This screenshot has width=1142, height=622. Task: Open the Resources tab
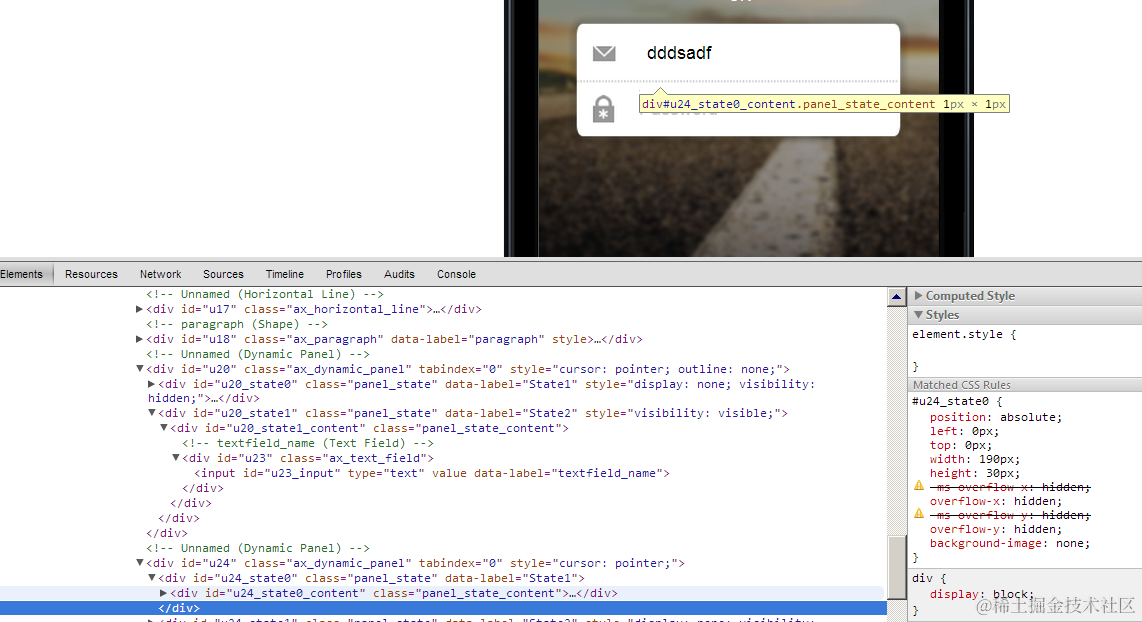91,274
